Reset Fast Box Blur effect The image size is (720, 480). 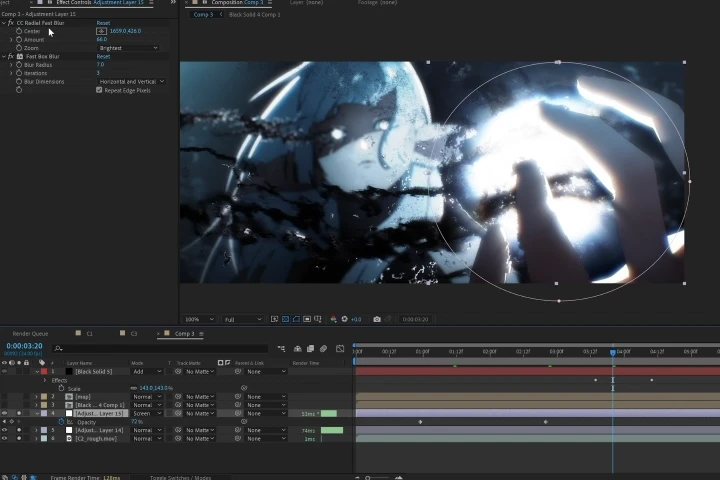pos(103,56)
